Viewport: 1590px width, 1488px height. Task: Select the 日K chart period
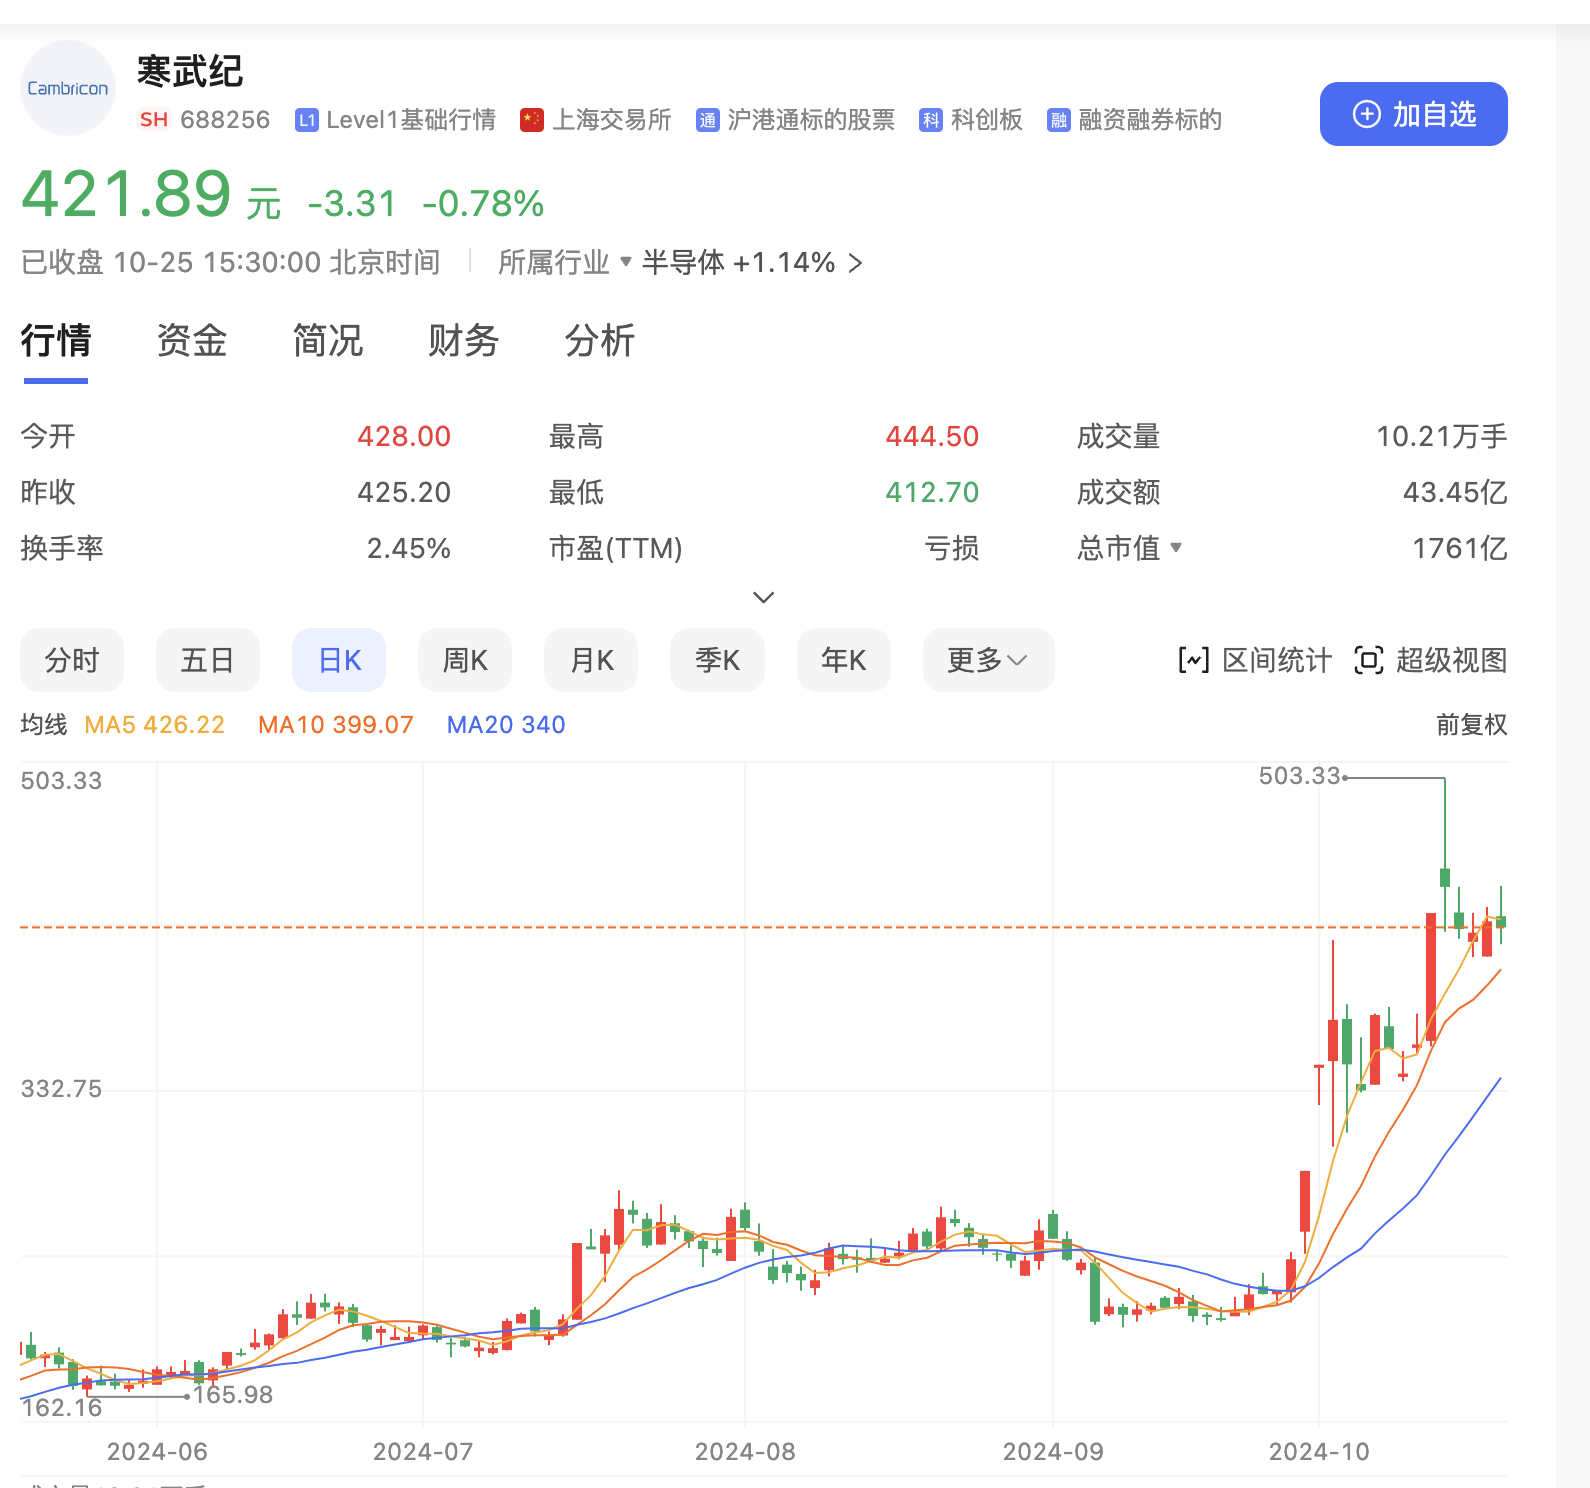pos(339,660)
